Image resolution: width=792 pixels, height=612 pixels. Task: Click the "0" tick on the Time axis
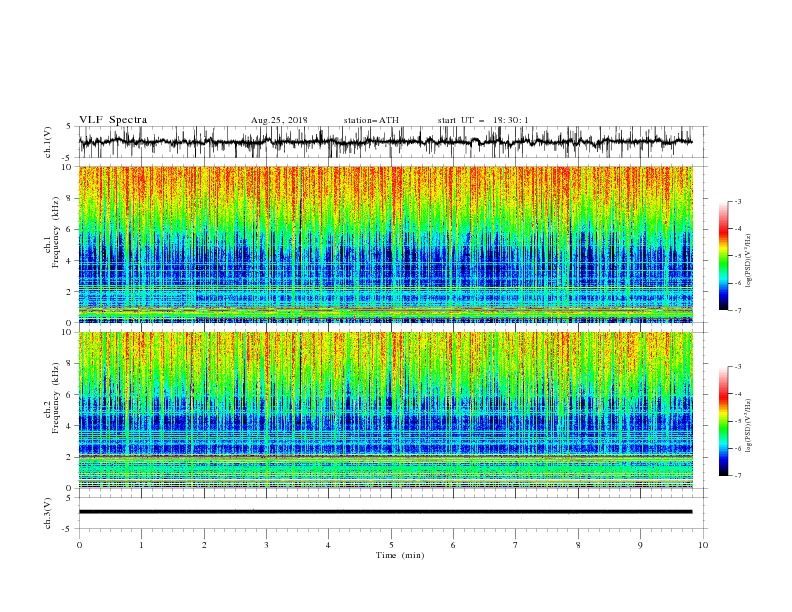click(79, 545)
